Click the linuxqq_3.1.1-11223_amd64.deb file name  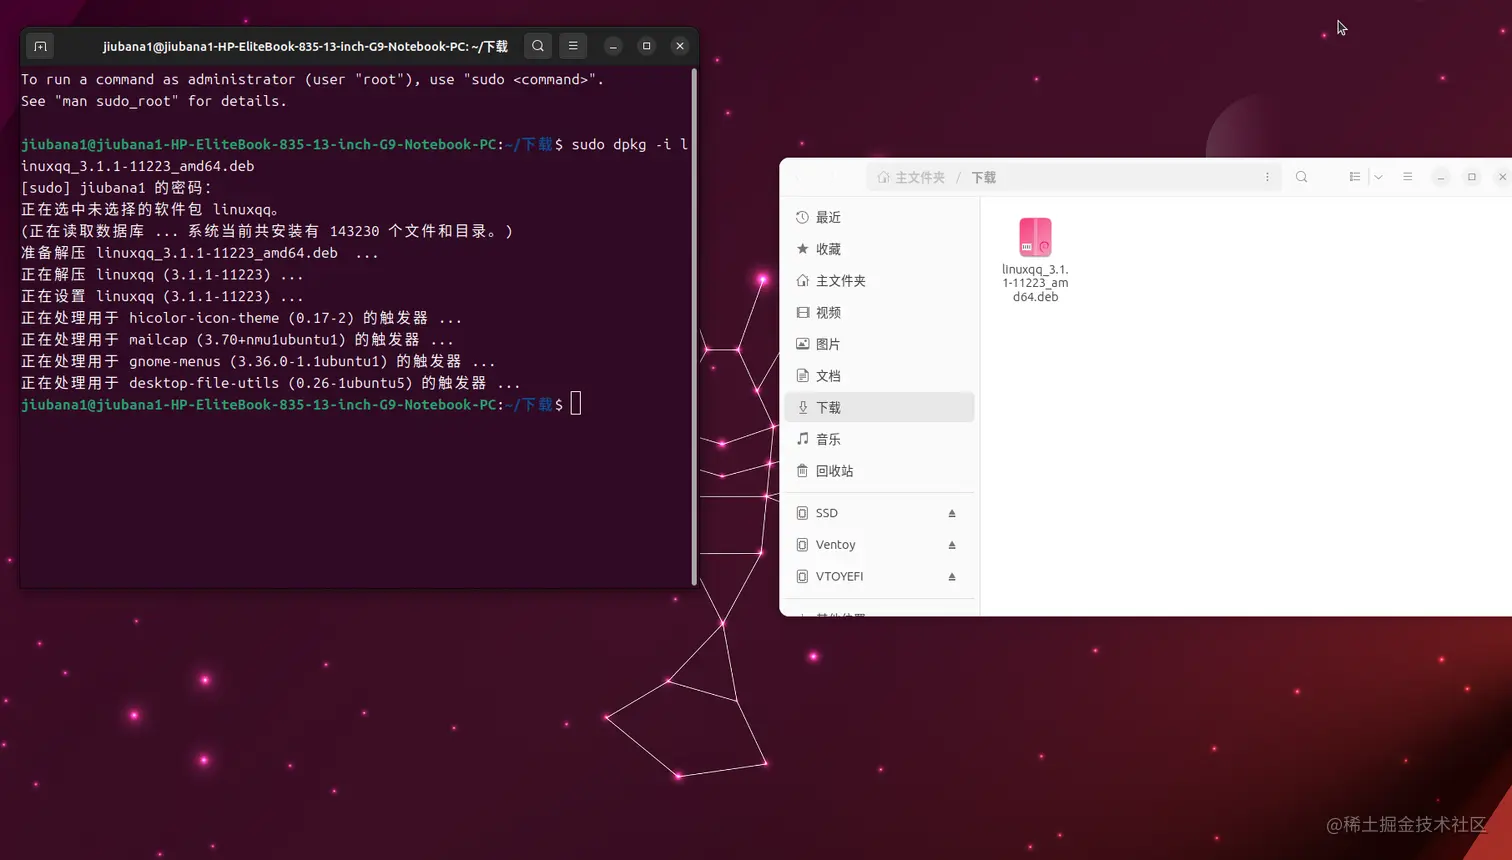(1035, 283)
